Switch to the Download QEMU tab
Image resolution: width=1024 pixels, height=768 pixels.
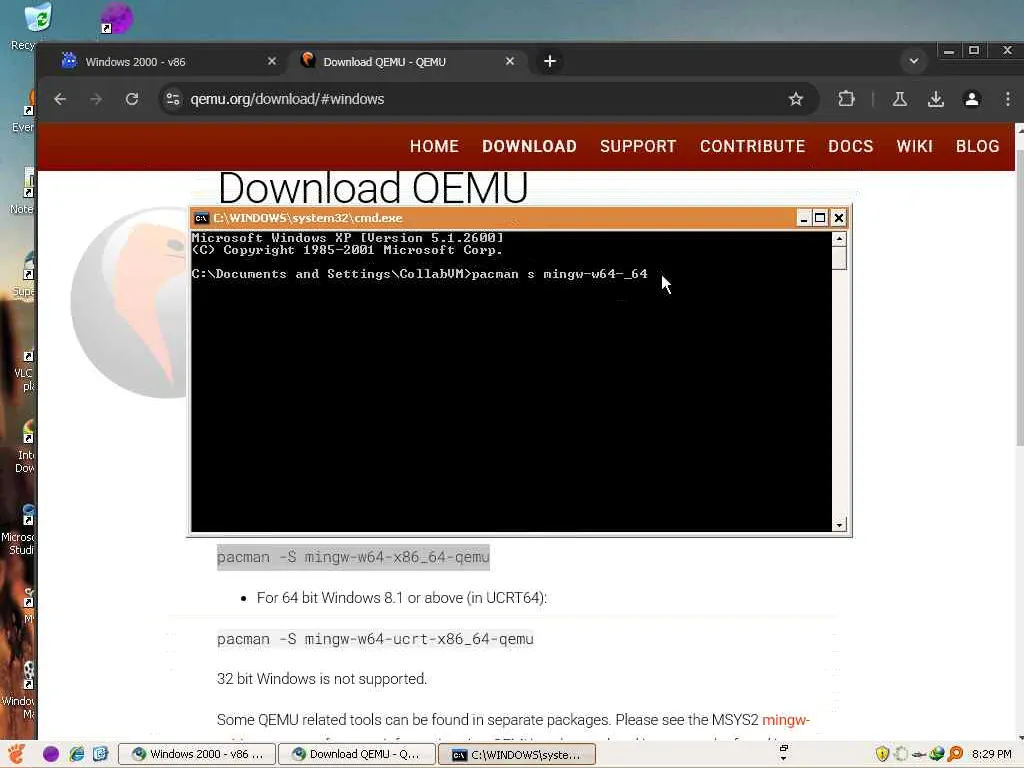pyautogui.click(x=408, y=61)
